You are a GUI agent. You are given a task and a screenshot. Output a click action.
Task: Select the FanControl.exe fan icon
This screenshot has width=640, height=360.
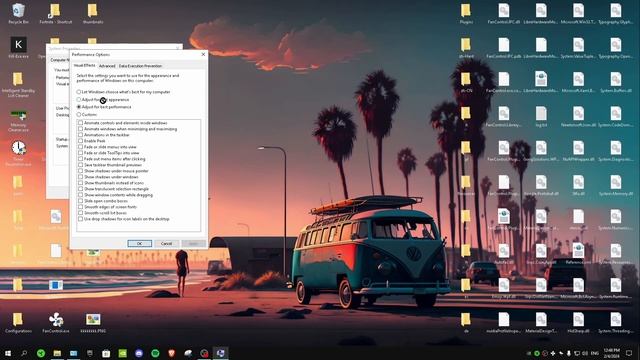pos(56,323)
